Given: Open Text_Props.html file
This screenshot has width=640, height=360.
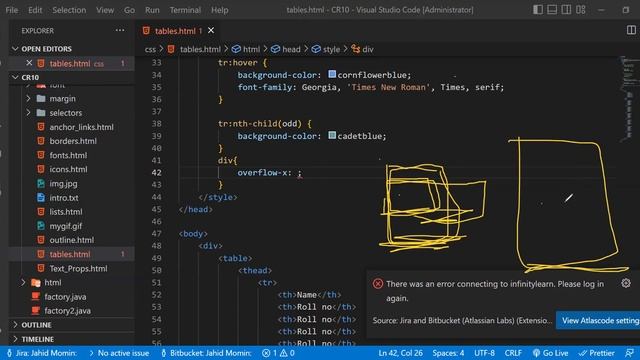Looking at the screenshot, I should 78,268.
